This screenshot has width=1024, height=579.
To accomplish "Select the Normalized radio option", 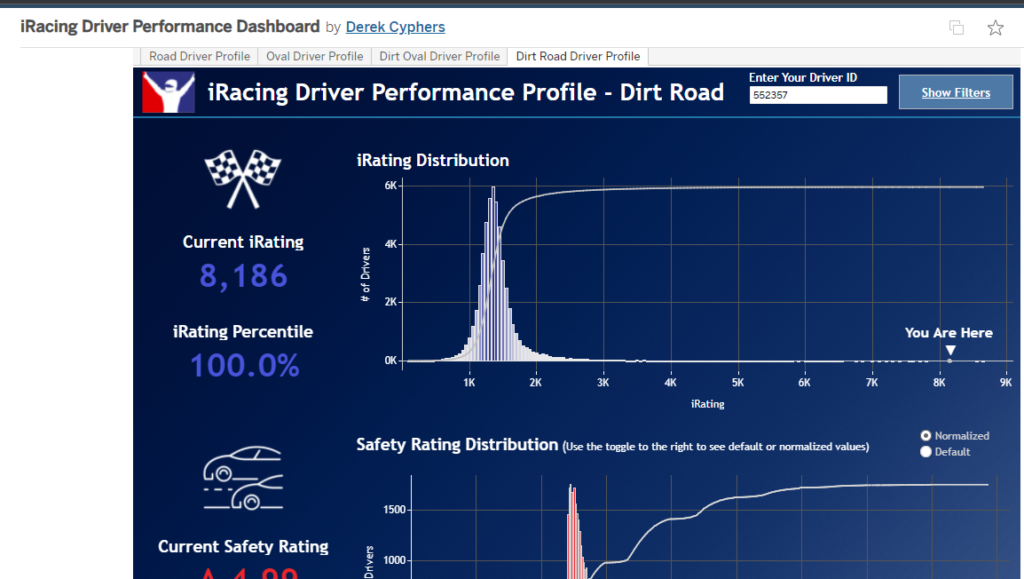I will click(x=926, y=436).
